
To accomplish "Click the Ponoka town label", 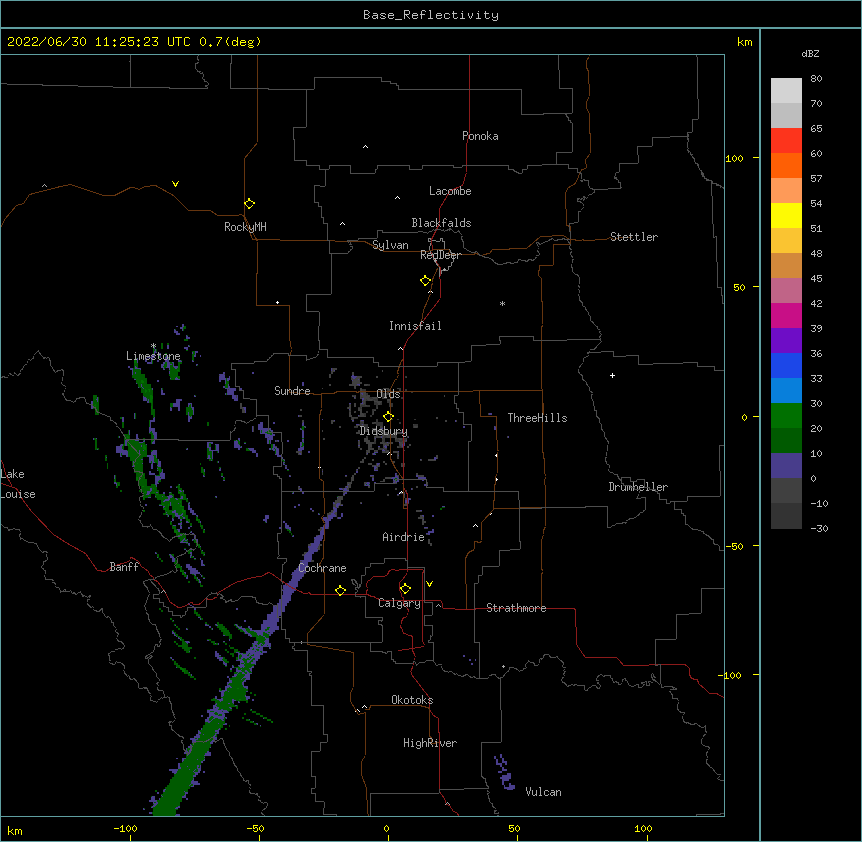I will click(480, 136).
